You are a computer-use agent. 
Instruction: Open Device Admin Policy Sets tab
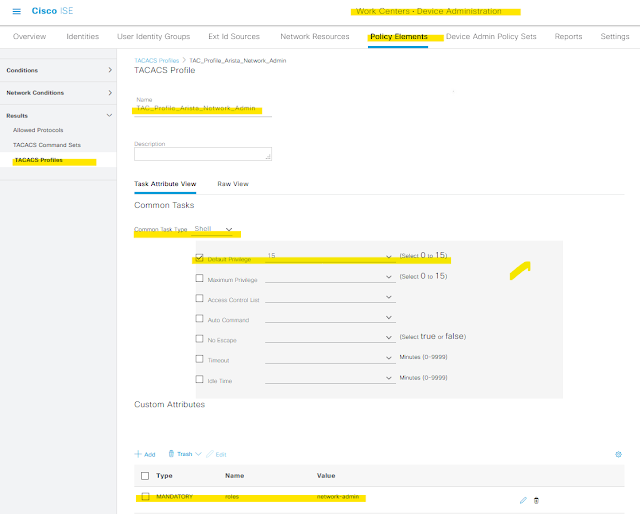click(x=491, y=36)
